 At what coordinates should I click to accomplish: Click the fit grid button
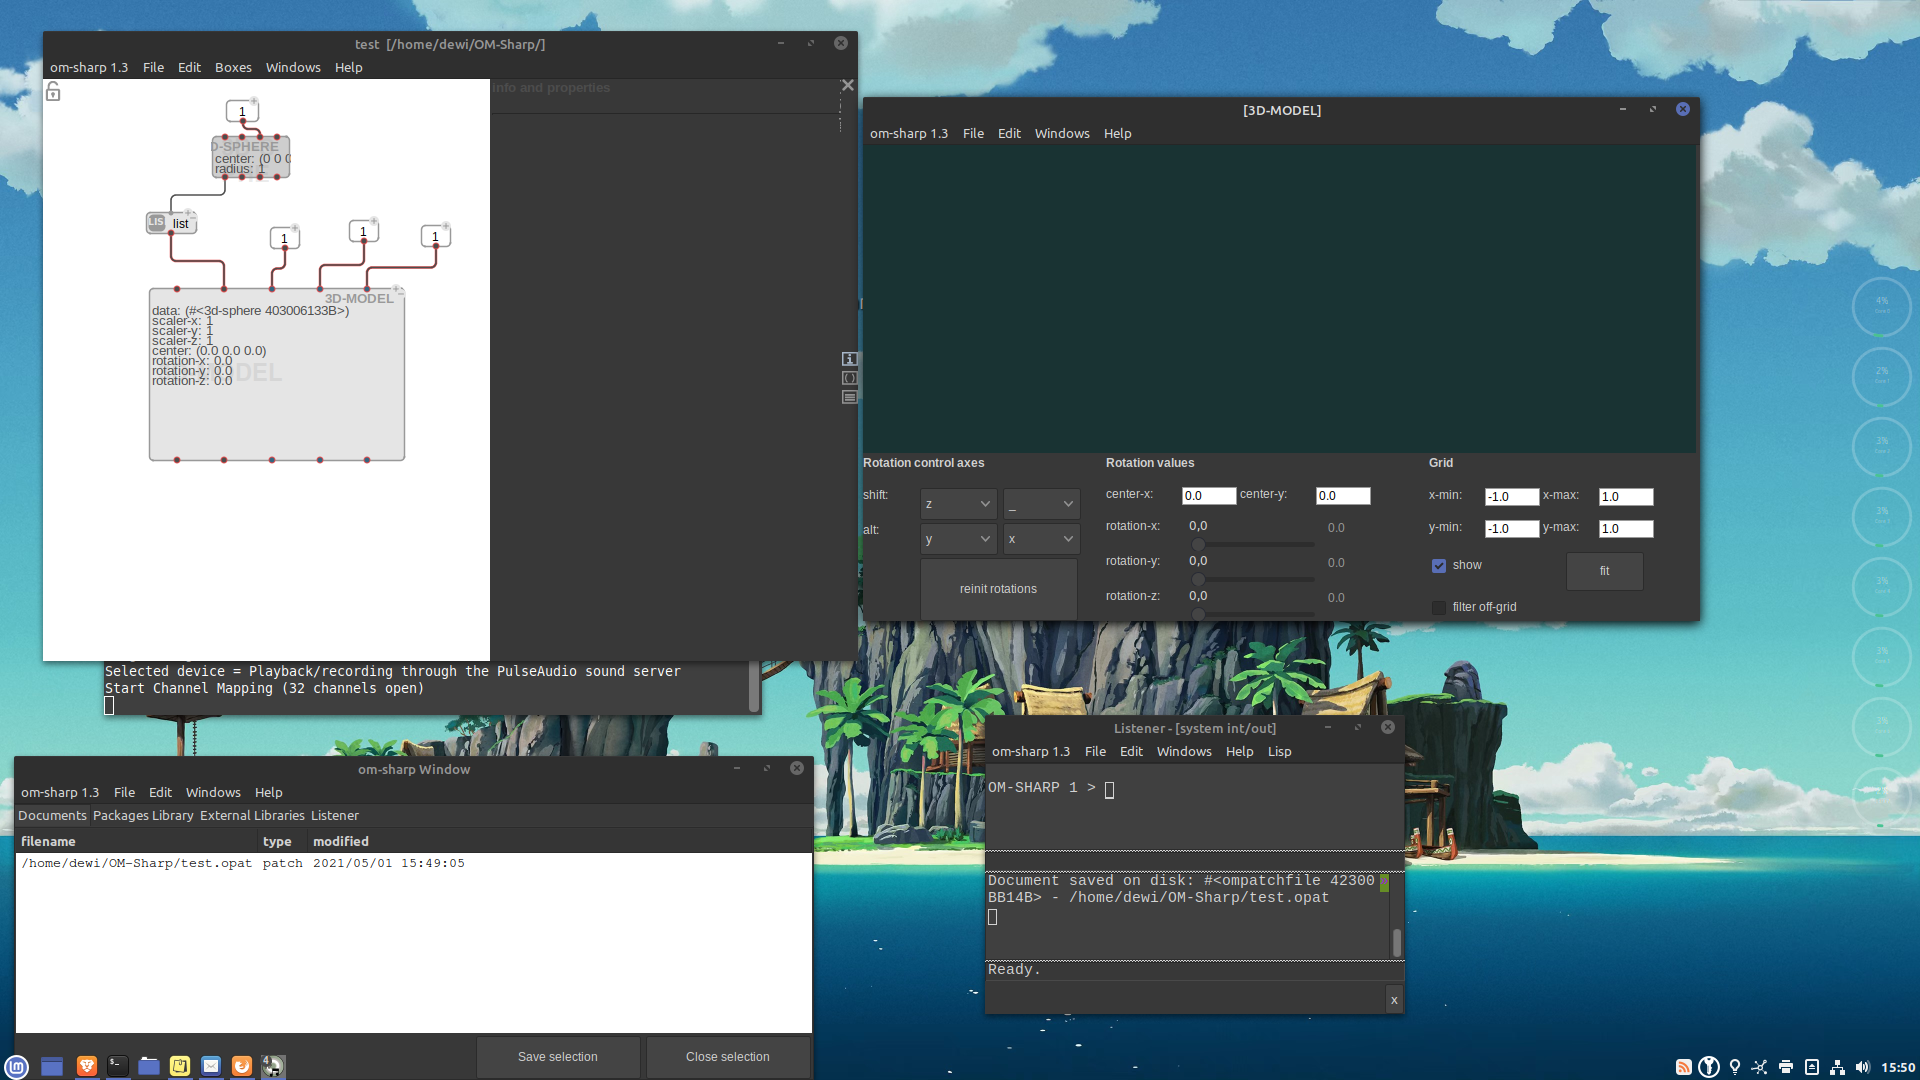(1604, 571)
